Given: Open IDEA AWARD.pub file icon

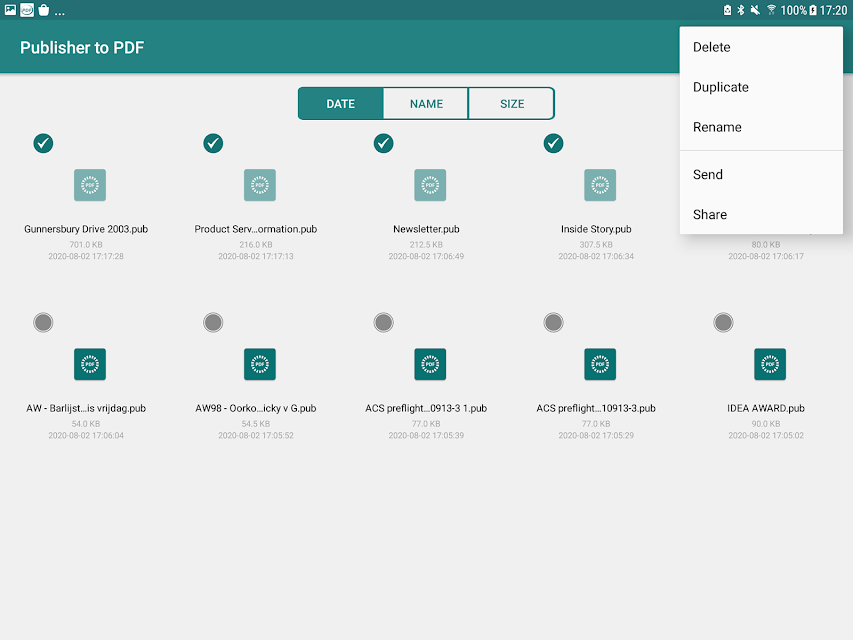Looking at the screenshot, I should tap(770, 364).
